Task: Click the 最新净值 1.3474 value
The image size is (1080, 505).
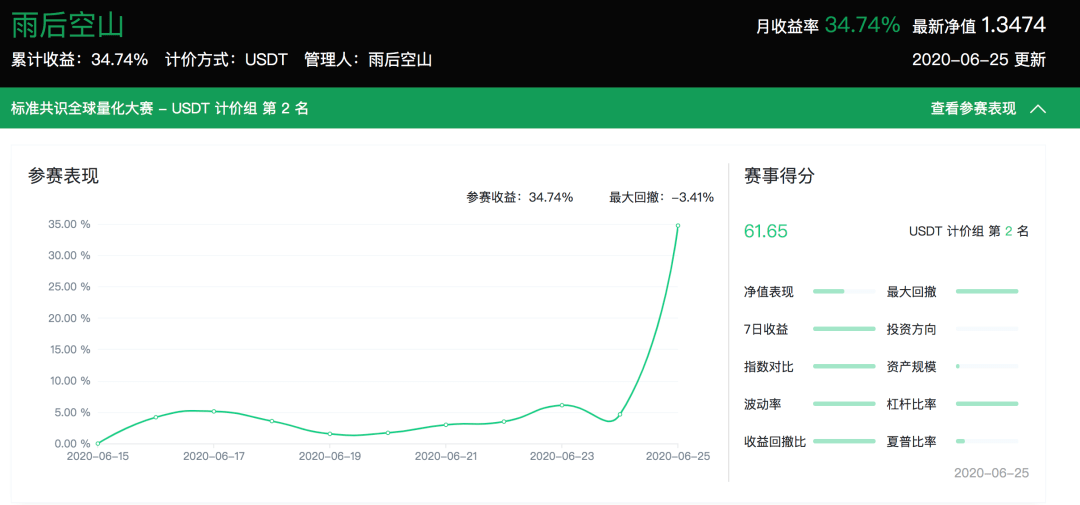Action: pos(1013,25)
